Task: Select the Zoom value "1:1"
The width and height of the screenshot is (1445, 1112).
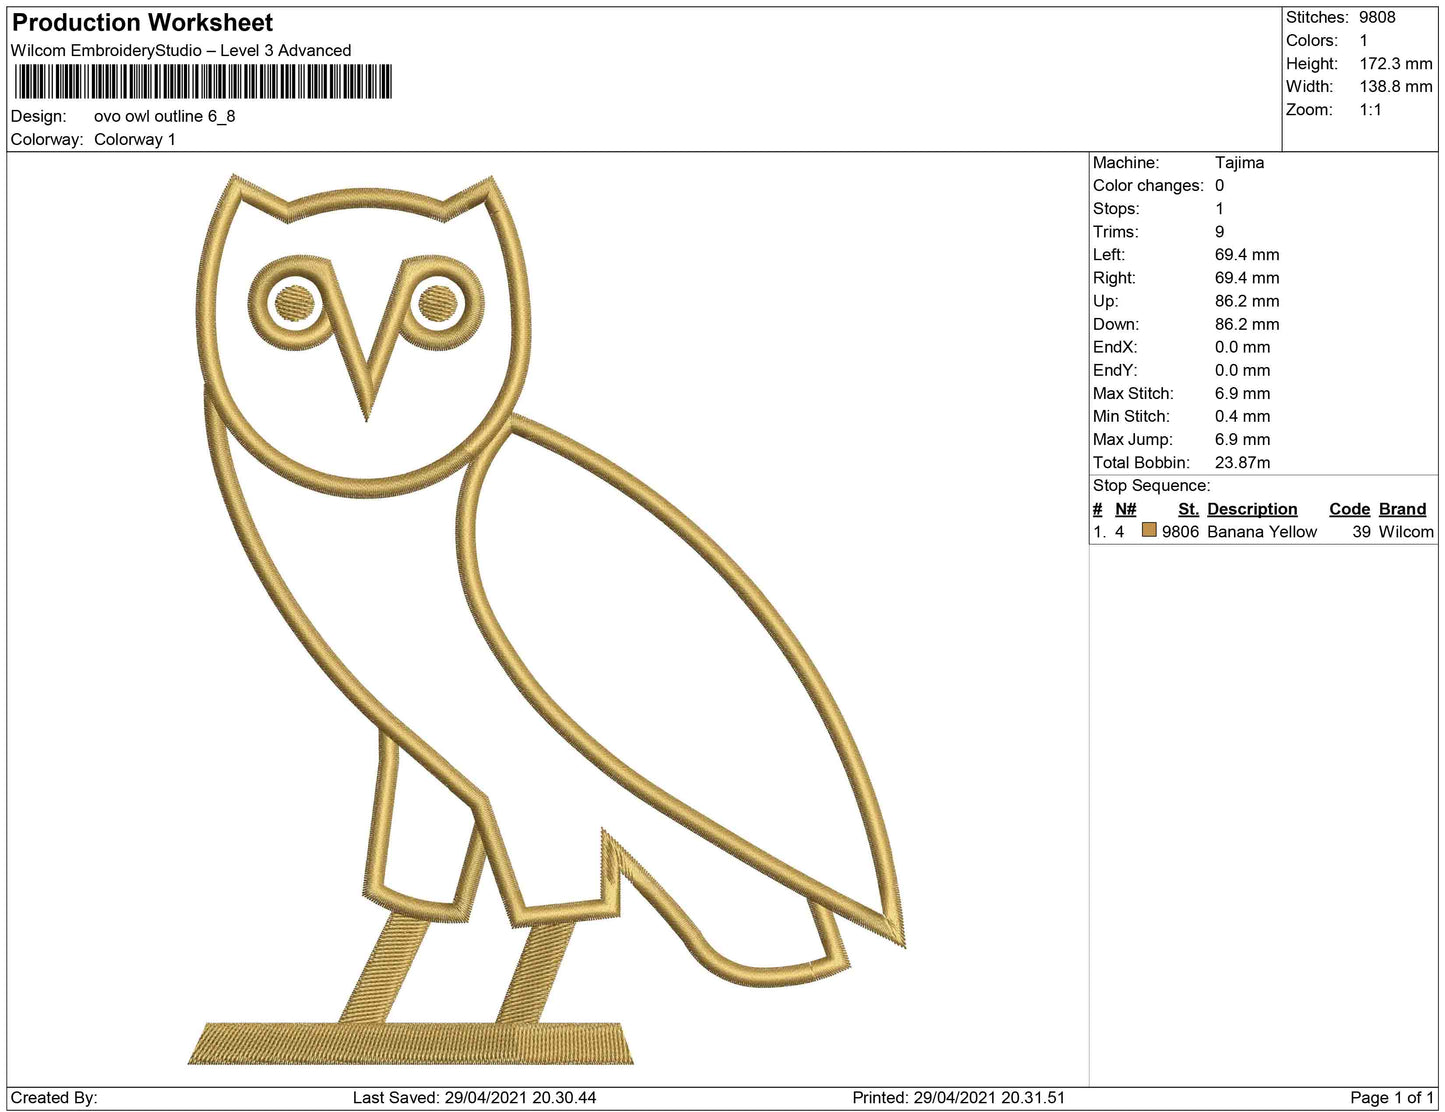Action: 1370,109
